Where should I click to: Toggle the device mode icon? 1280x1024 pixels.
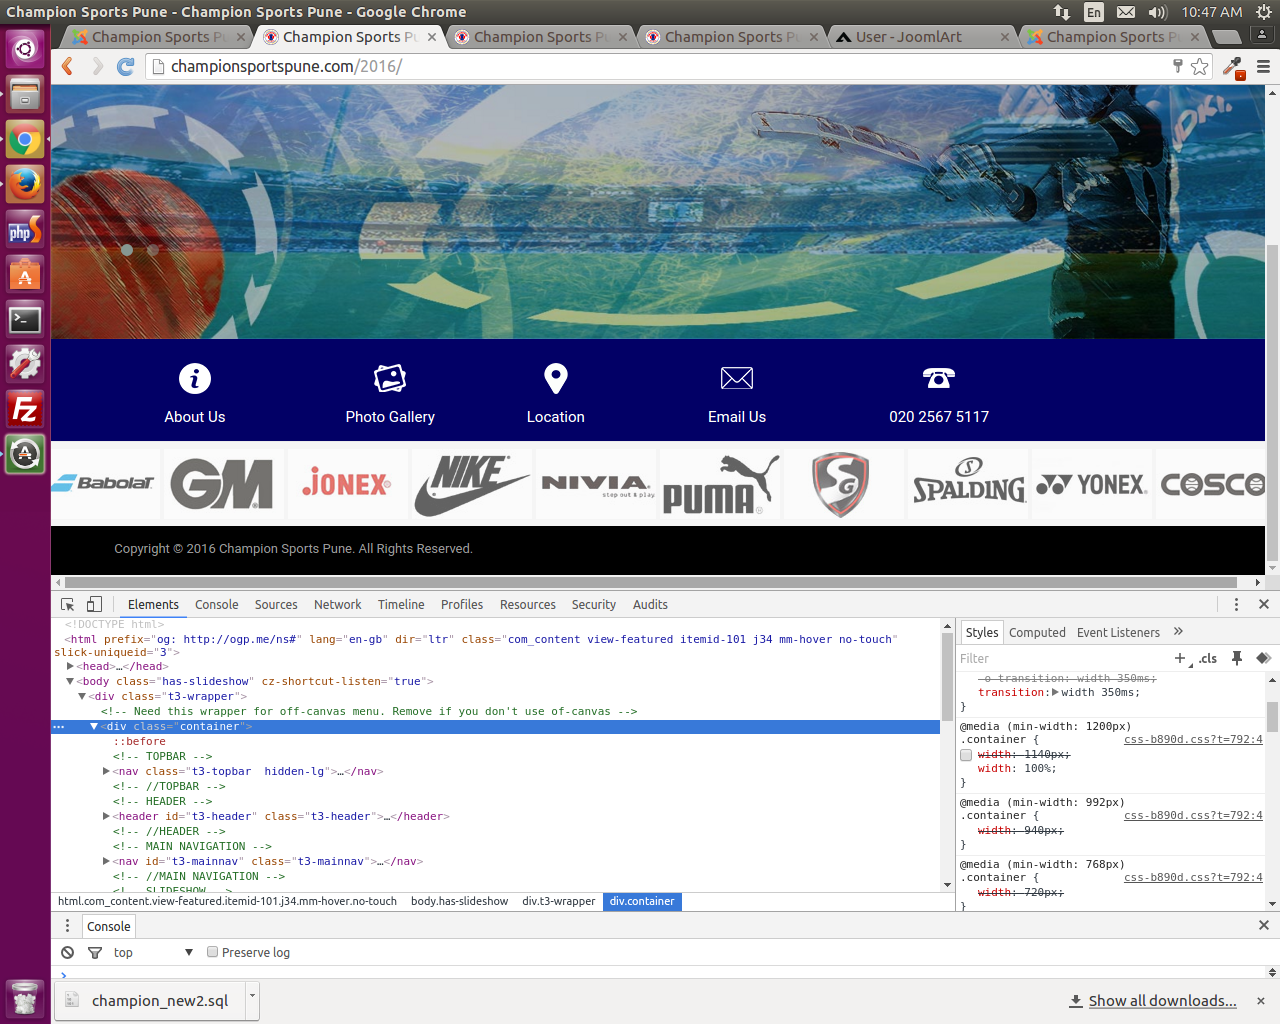95,605
